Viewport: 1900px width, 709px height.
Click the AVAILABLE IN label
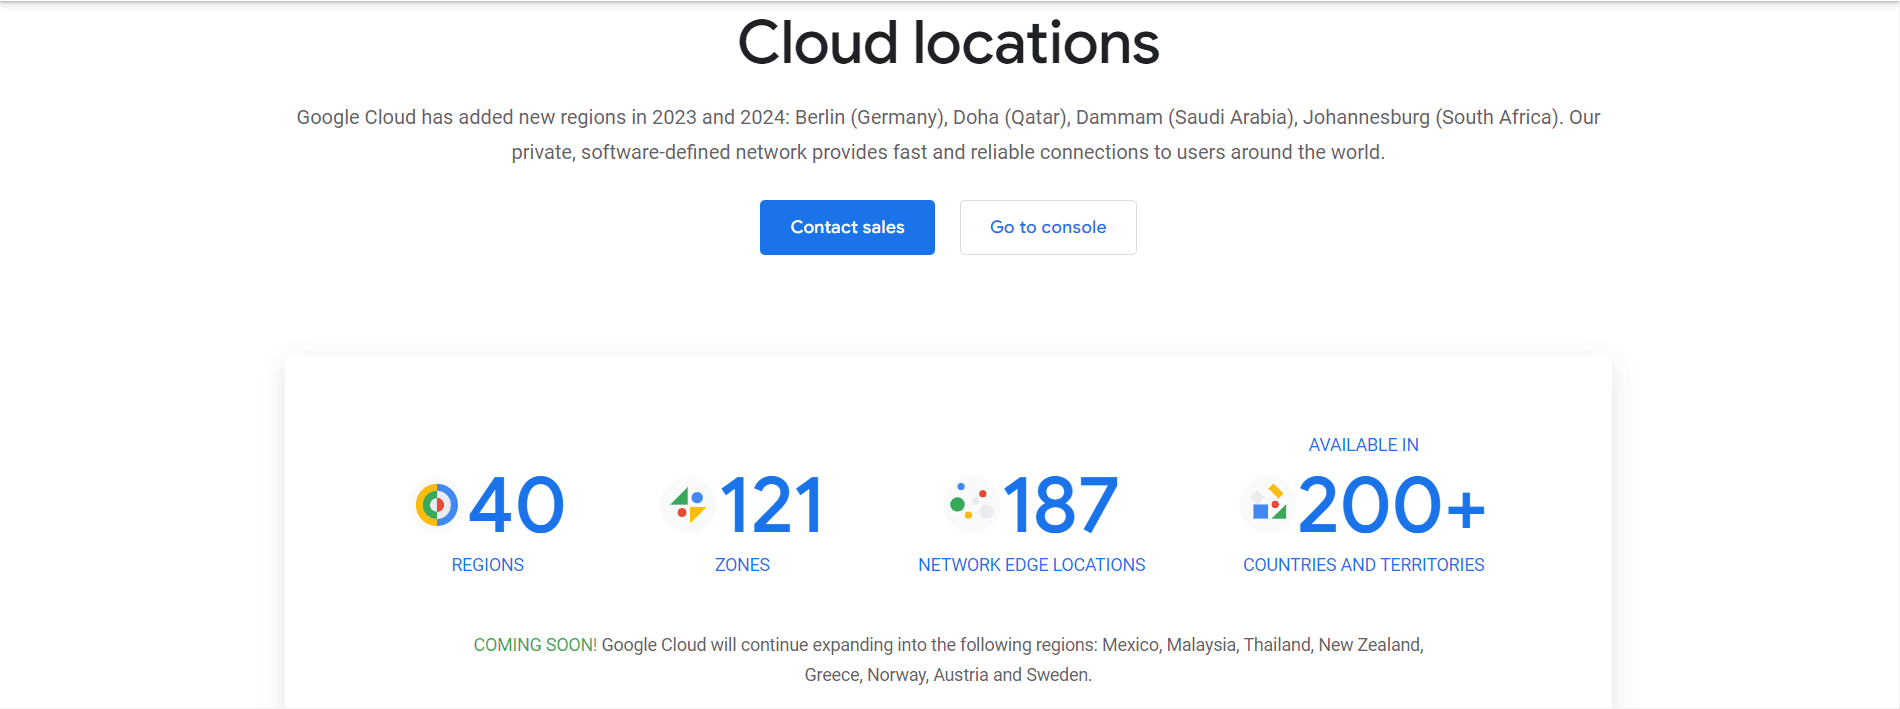[x=1364, y=445]
